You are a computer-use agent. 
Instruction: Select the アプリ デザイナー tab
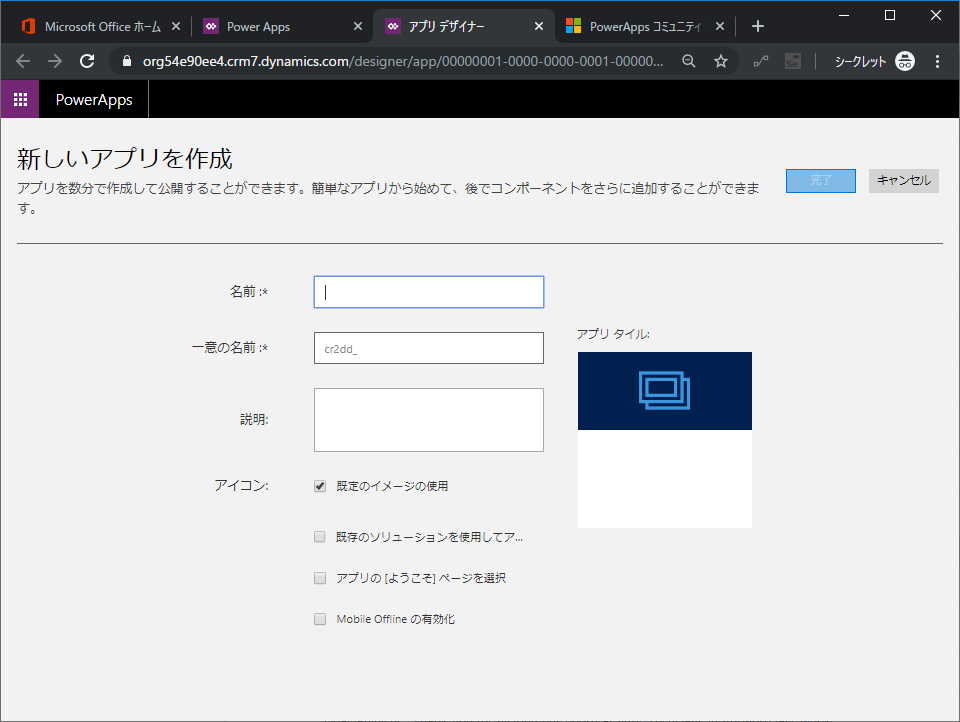click(x=463, y=26)
